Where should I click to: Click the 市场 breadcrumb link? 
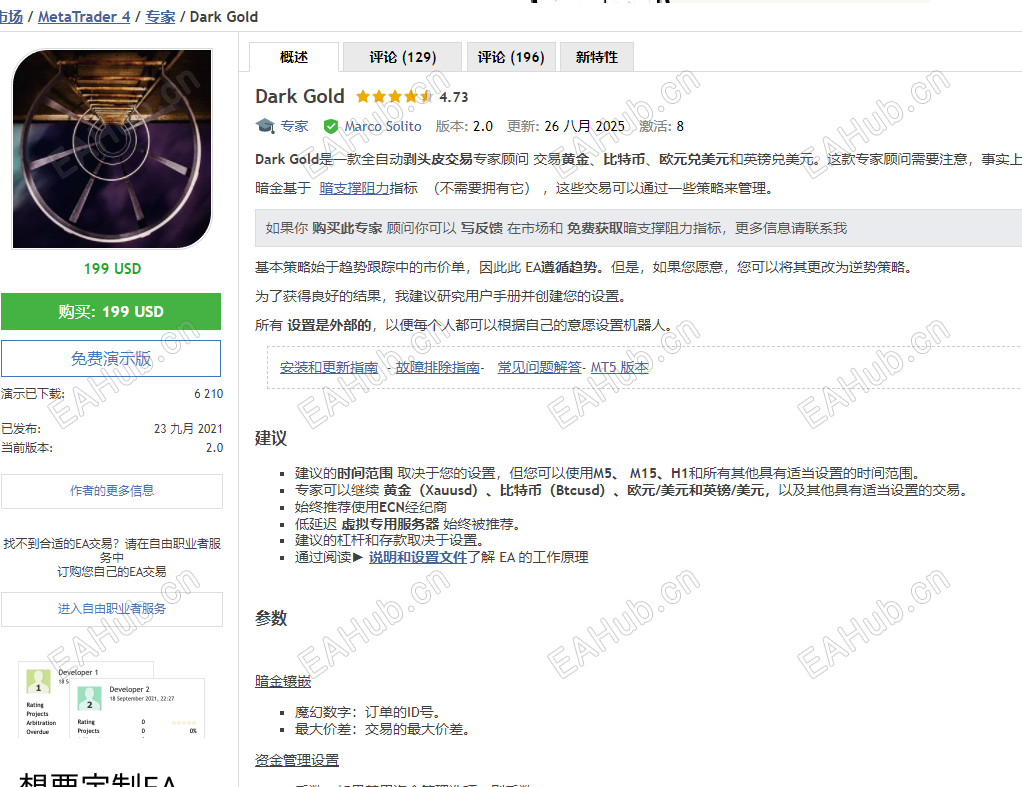click(x=11, y=17)
